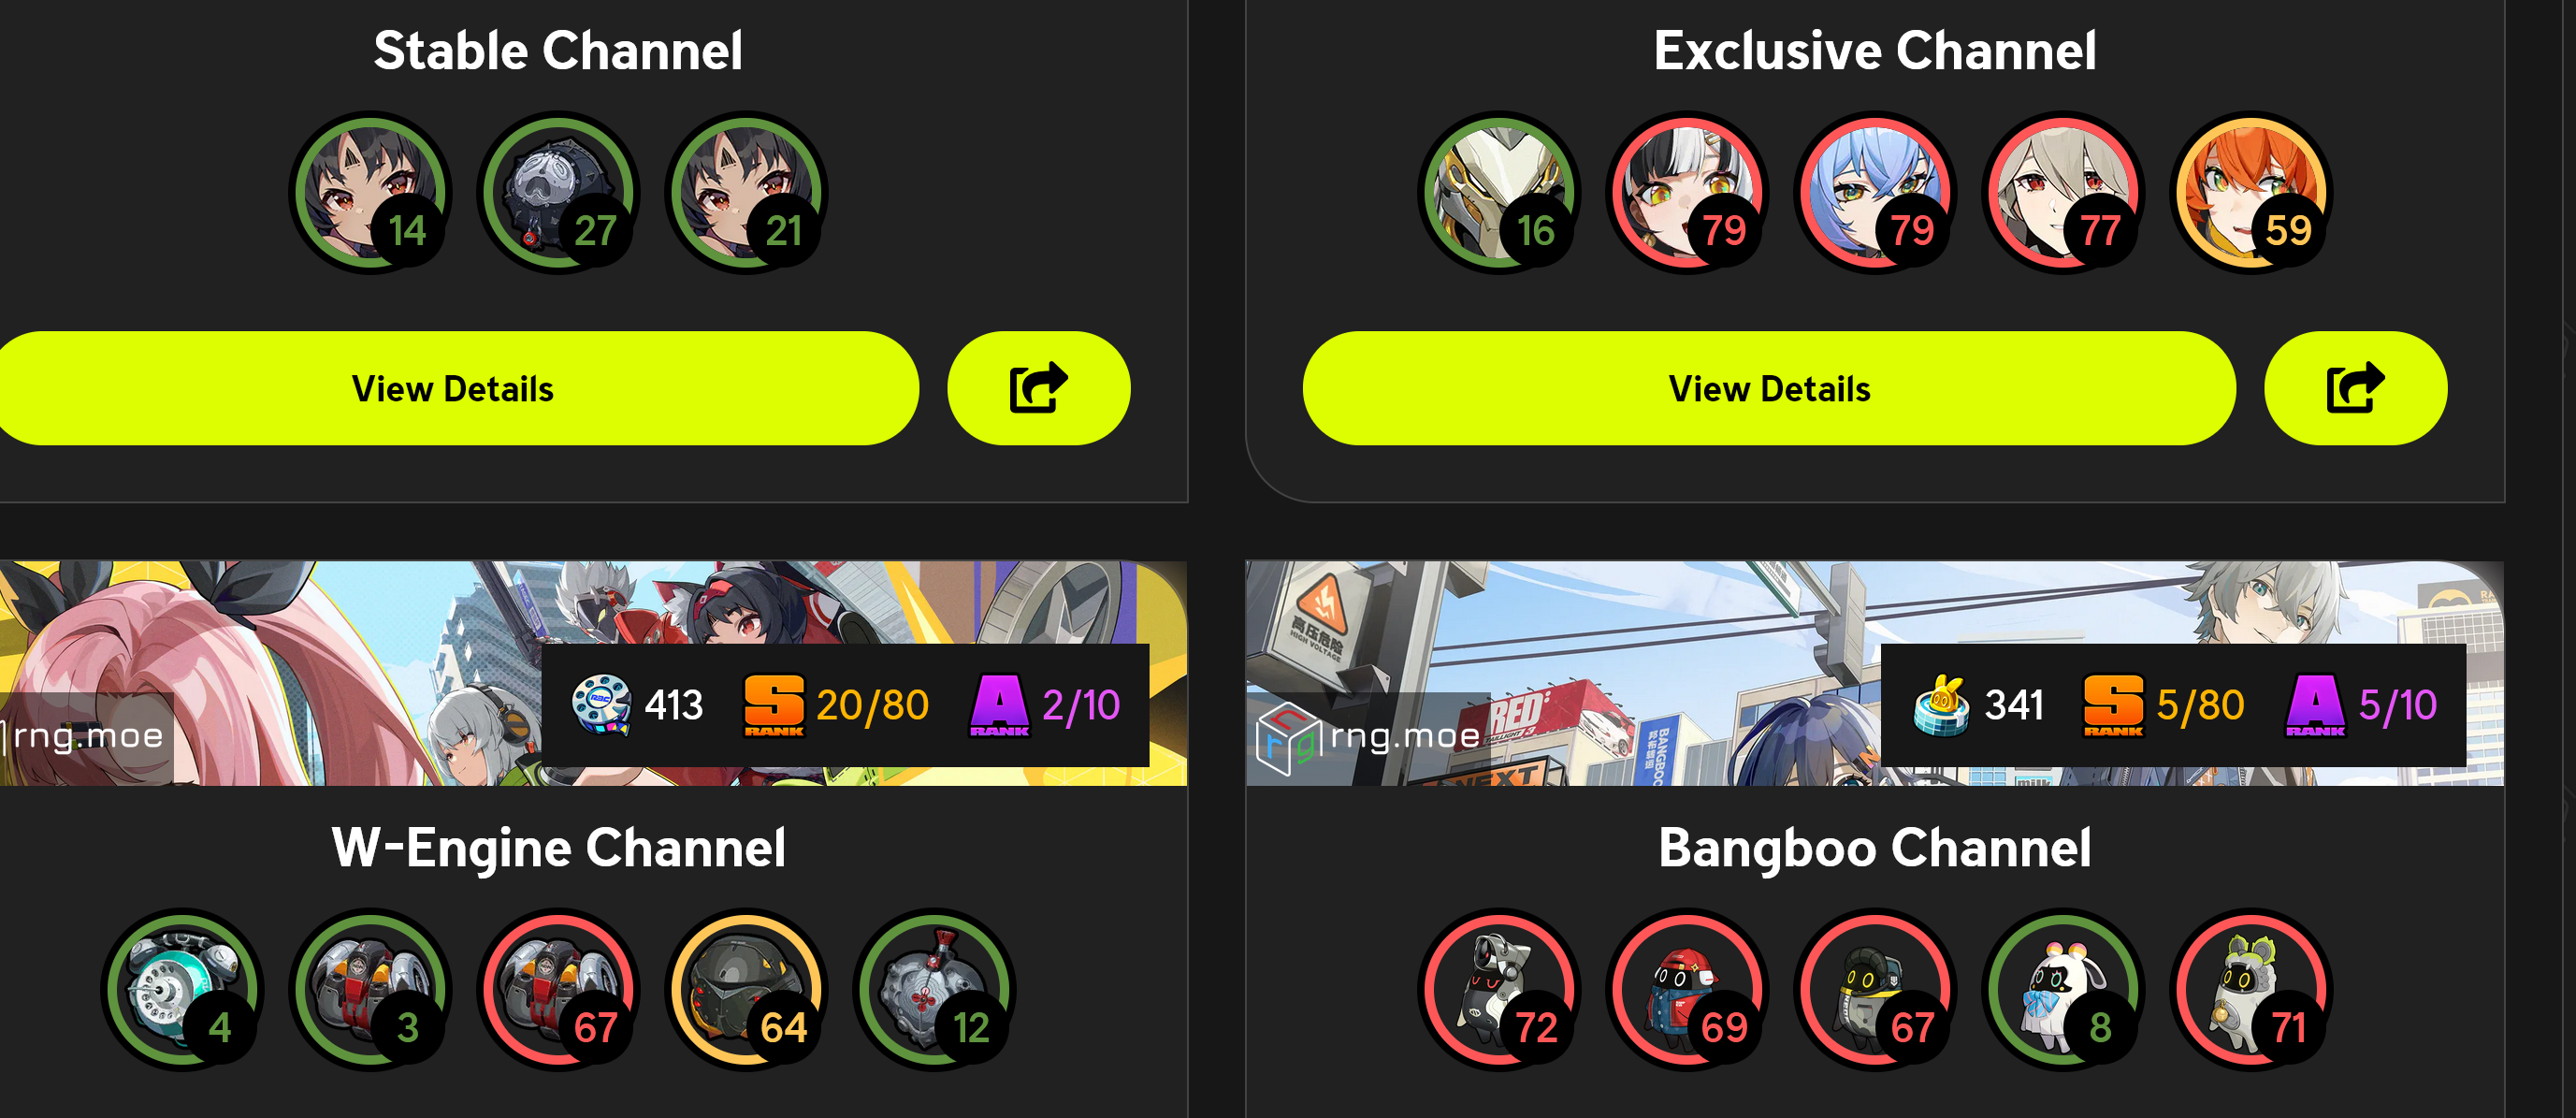Open Stable Channel View Details
The image size is (2576, 1118).
(x=453, y=389)
